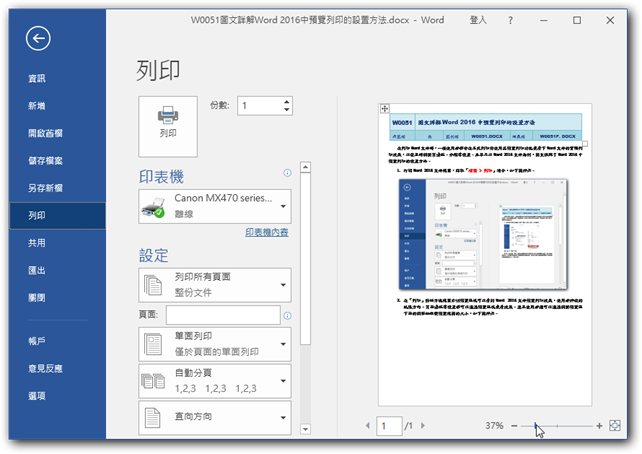
Task: Click the copies number field
Action: pyautogui.click(x=260, y=106)
